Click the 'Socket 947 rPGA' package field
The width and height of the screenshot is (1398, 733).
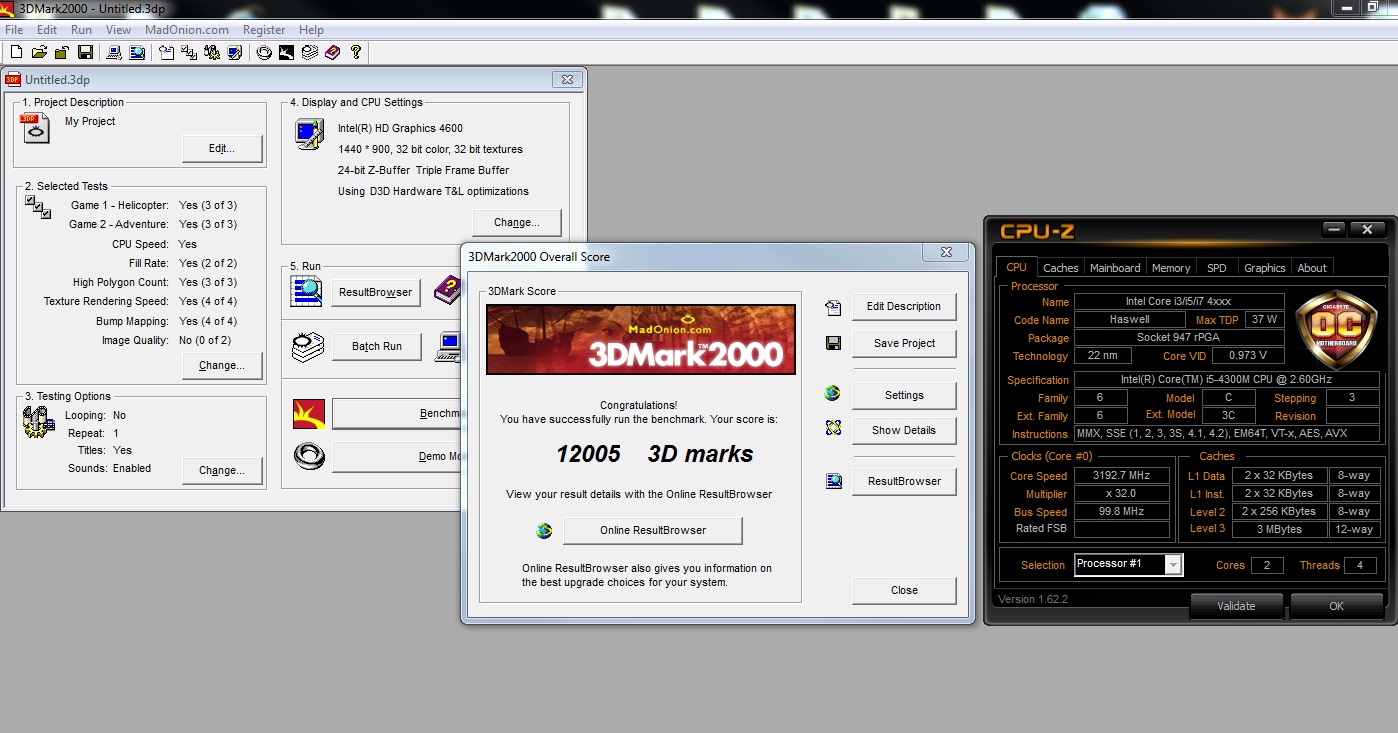(1179, 338)
